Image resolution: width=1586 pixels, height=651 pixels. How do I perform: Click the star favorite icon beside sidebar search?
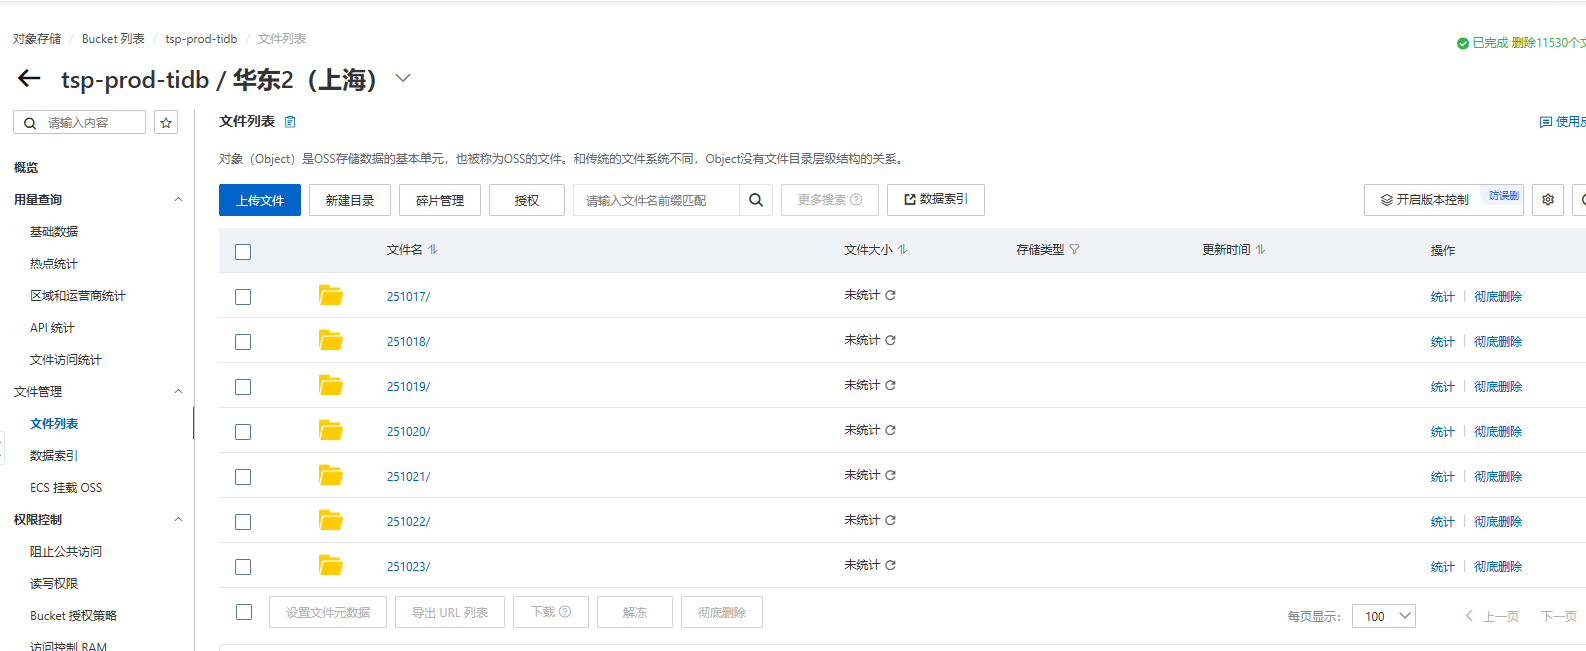[x=166, y=122]
